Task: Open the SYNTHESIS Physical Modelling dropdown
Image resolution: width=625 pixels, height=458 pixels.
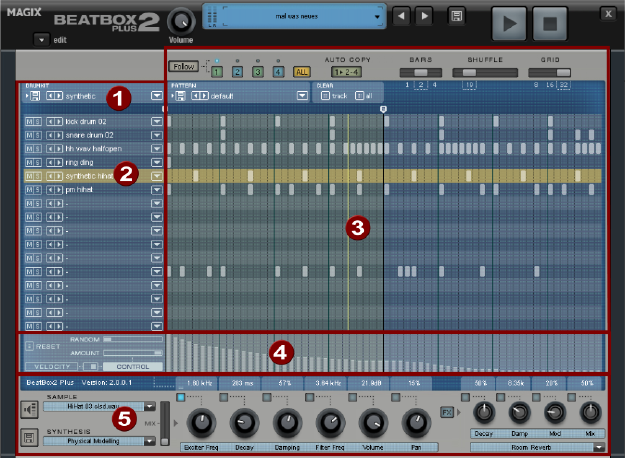Action: (x=150, y=441)
